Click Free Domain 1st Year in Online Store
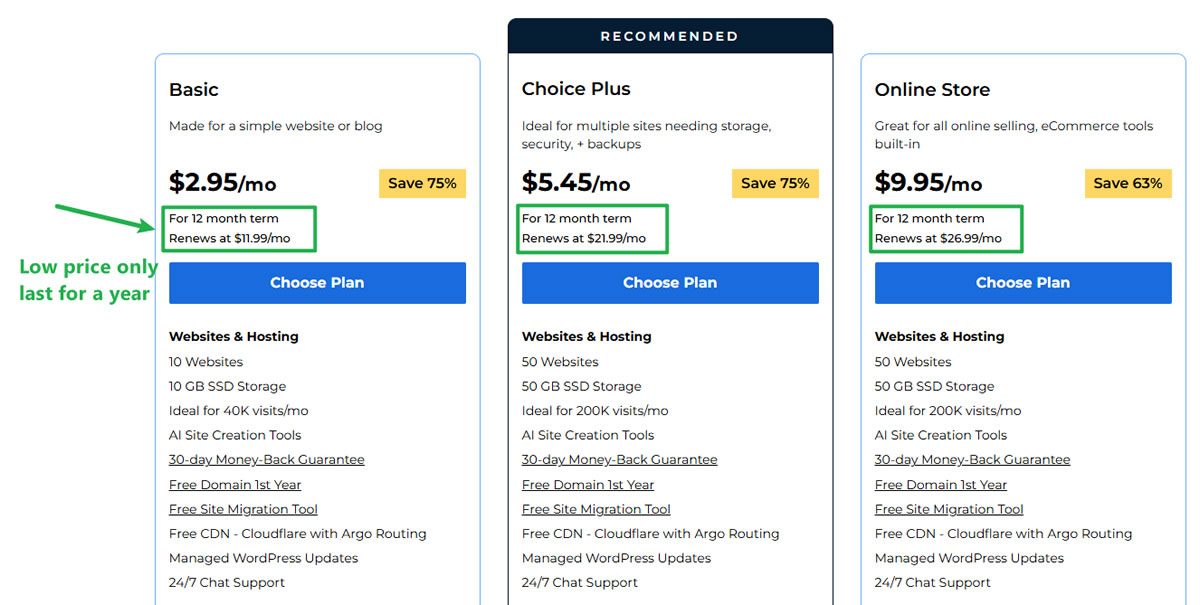 tap(941, 485)
